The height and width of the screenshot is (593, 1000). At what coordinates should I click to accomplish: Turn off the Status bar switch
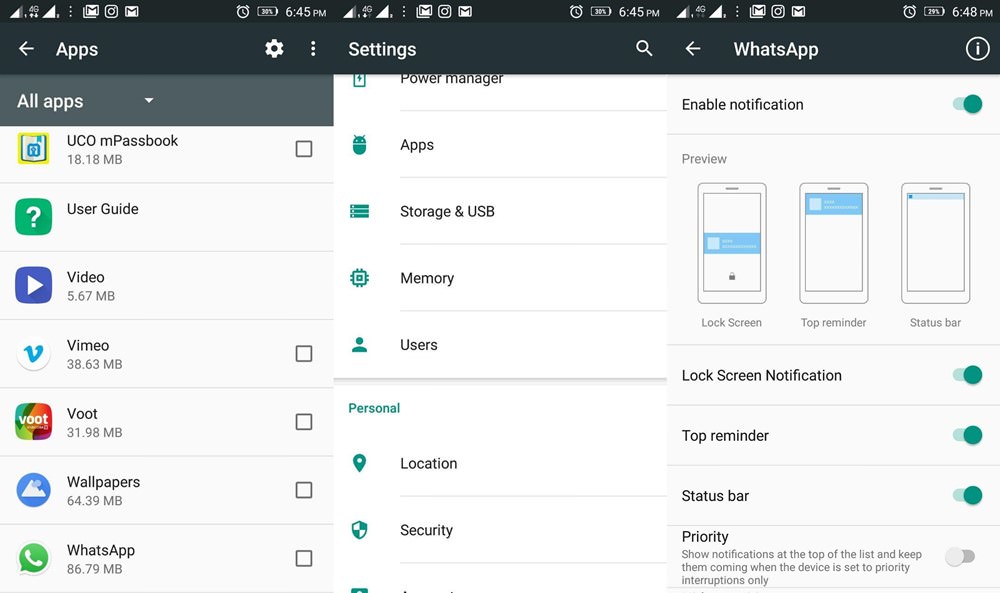967,495
